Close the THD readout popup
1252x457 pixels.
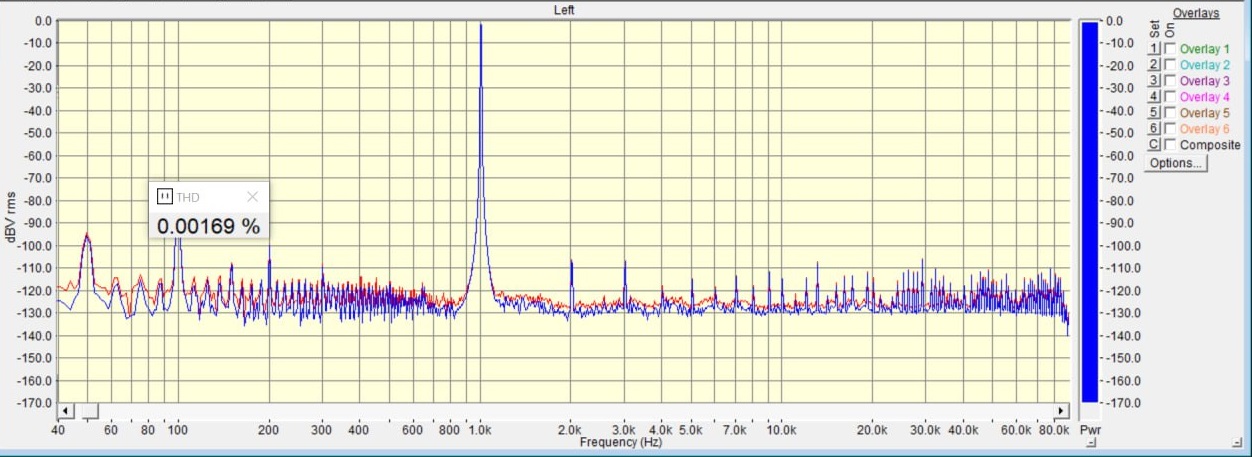pyautogui.click(x=252, y=197)
